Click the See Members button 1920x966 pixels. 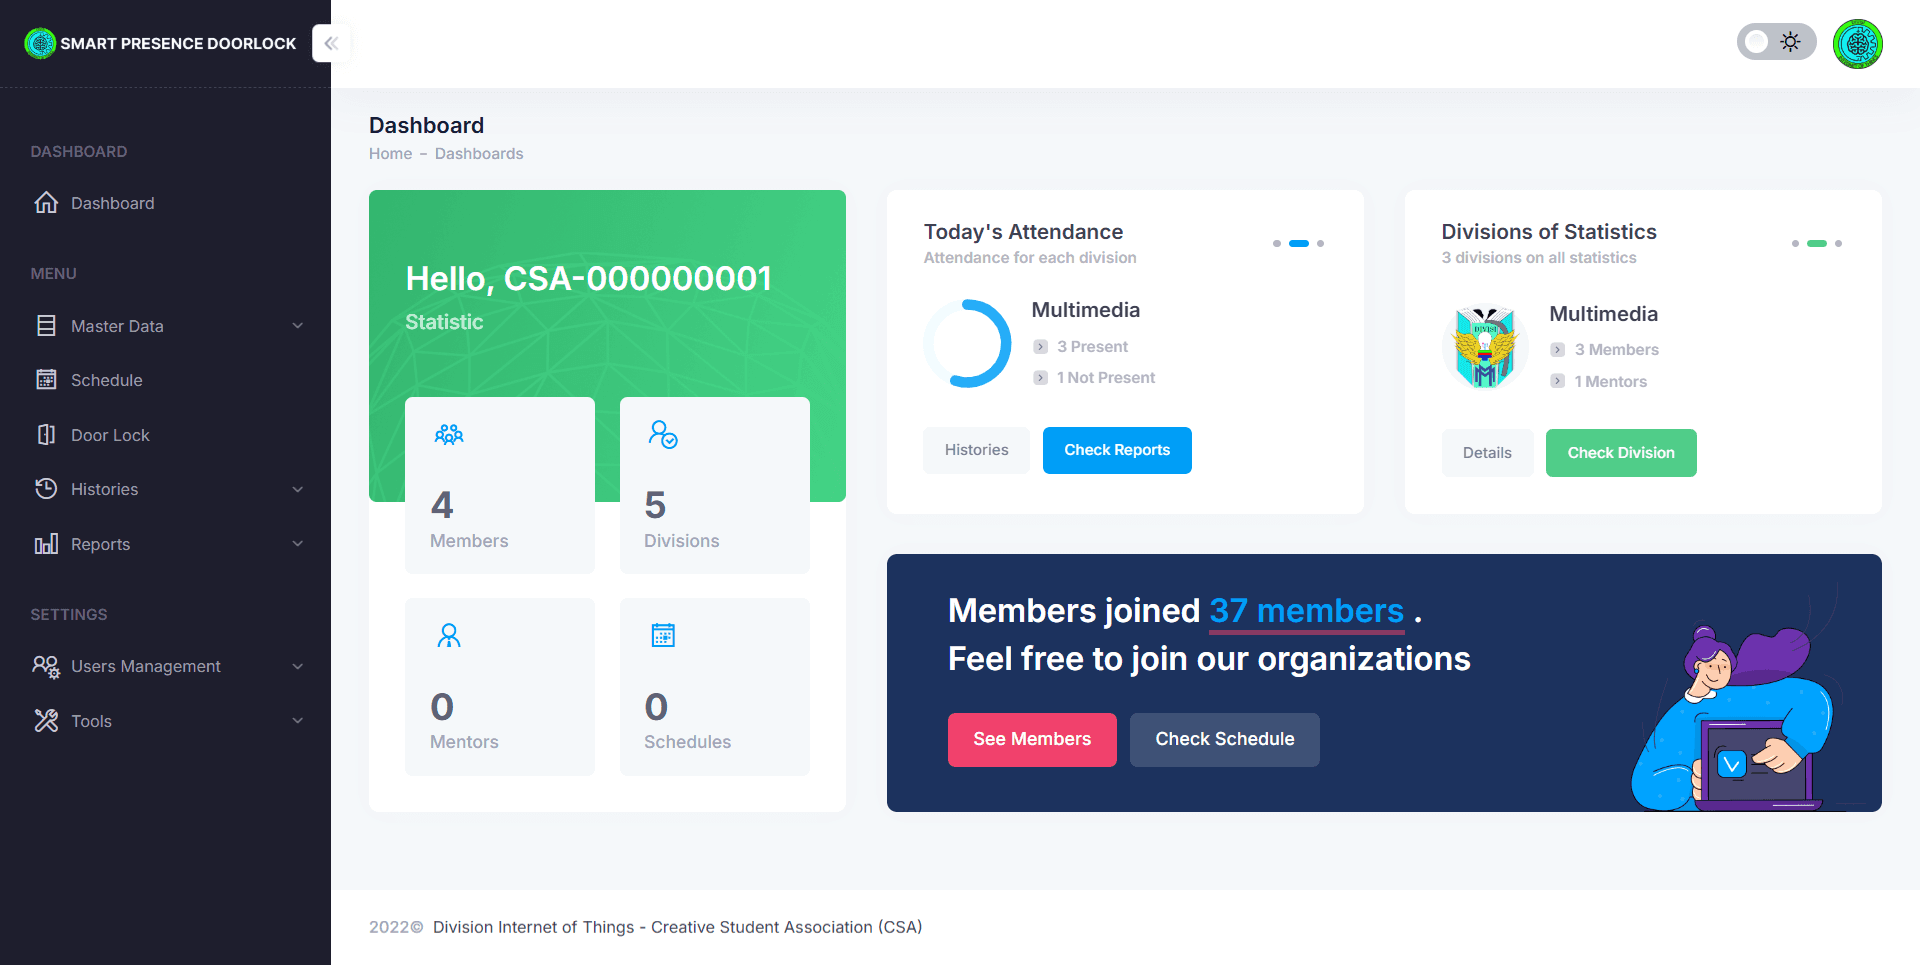point(1032,739)
